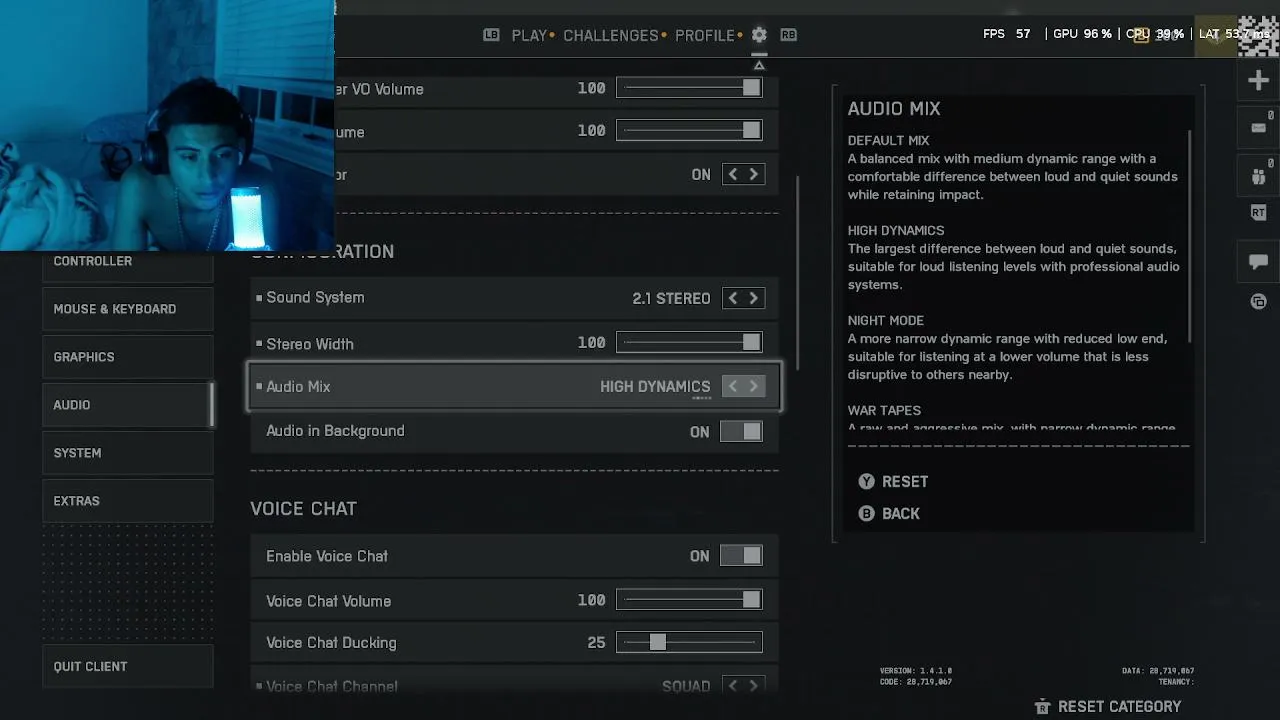Click the pixelated QR-style icon at top right
Image resolution: width=1280 pixels, height=720 pixels.
[x=1258, y=35]
